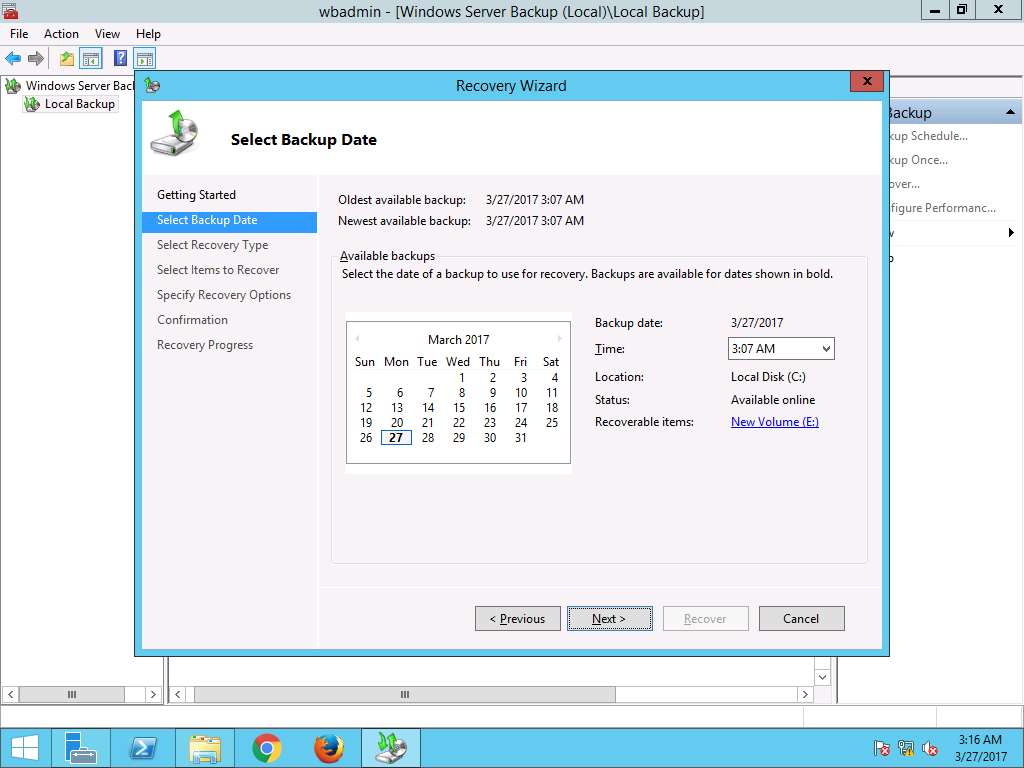Open Firefox from the taskbar
This screenshot has height=768, width=1024.
[328, 748]
